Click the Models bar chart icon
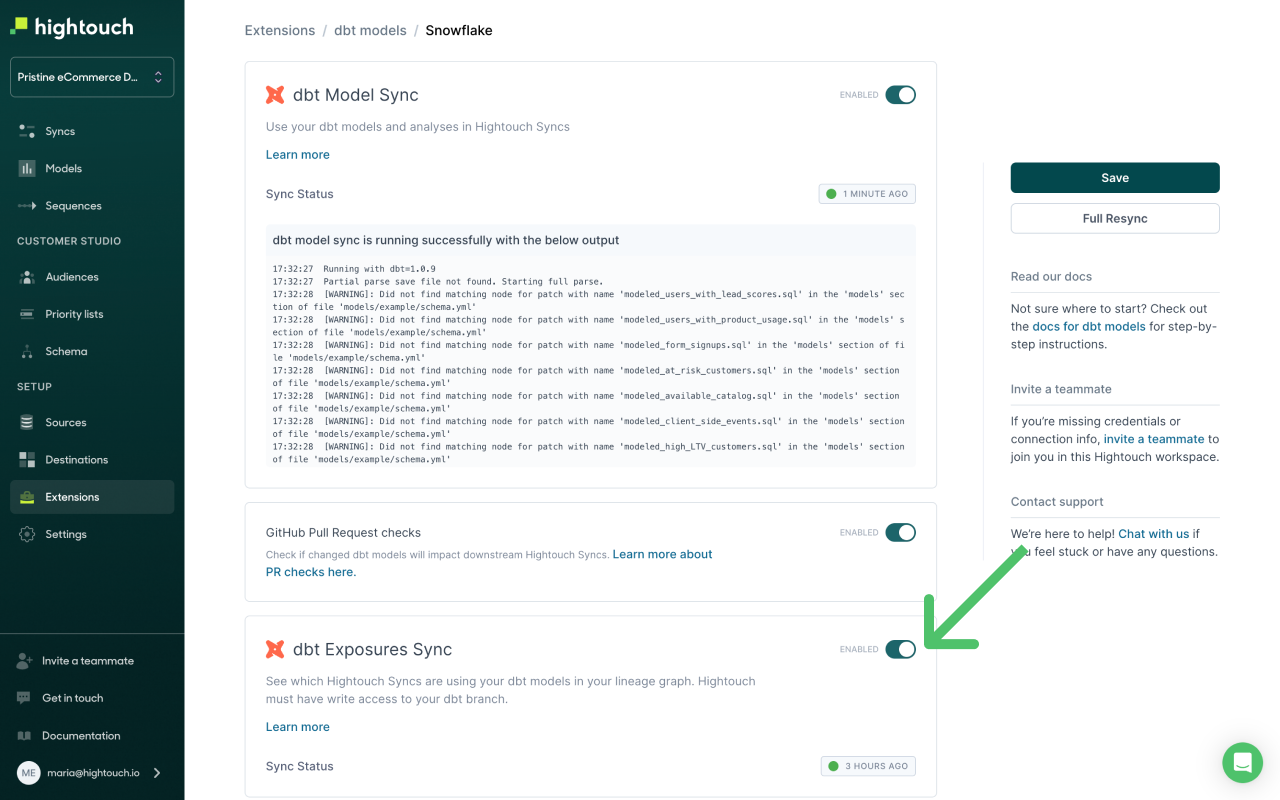The height and width of the screenshot is (800, 1280). point(27,168)
